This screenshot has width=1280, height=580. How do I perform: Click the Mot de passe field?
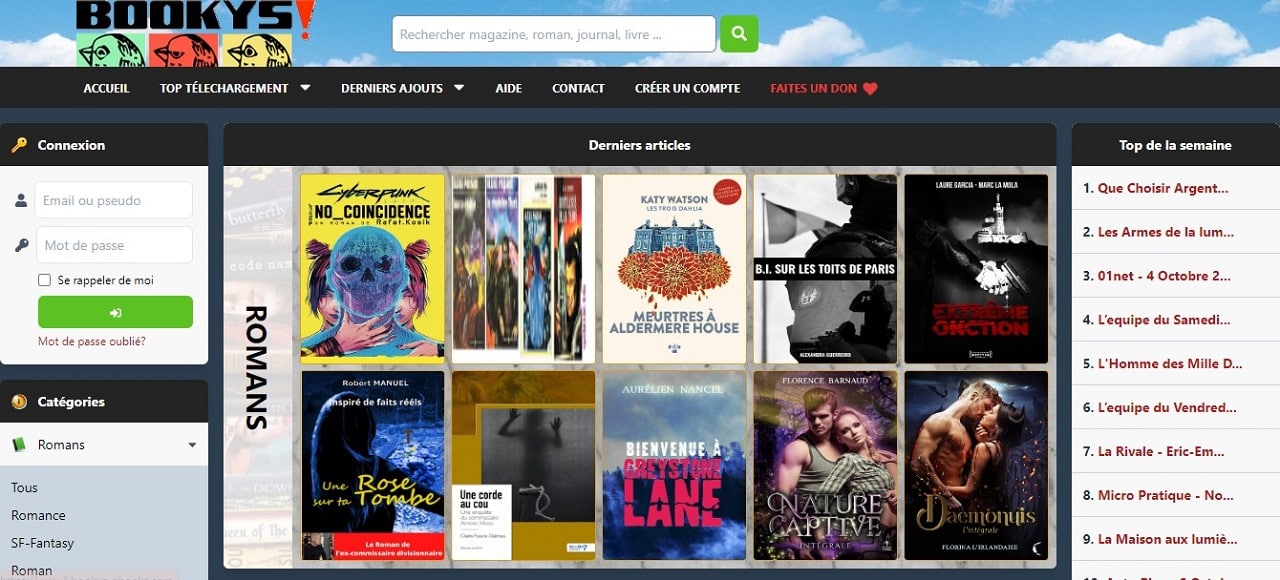pyautogui.click(x=113, y=245)
